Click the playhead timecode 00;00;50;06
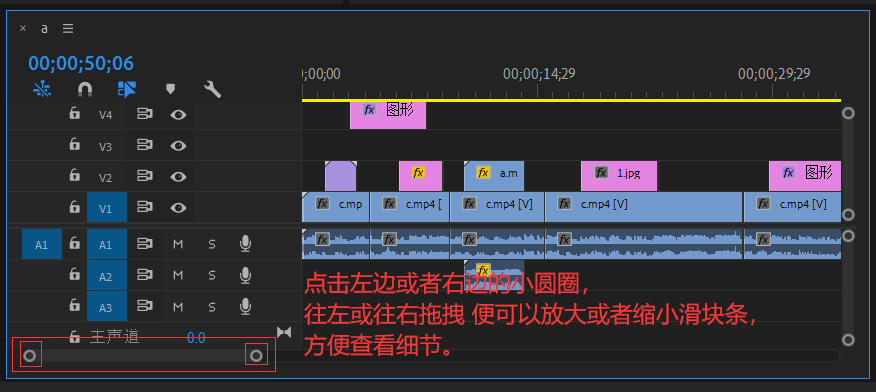Image resolution: width=876 pixels, height=392 pixels. coord(81,64)
